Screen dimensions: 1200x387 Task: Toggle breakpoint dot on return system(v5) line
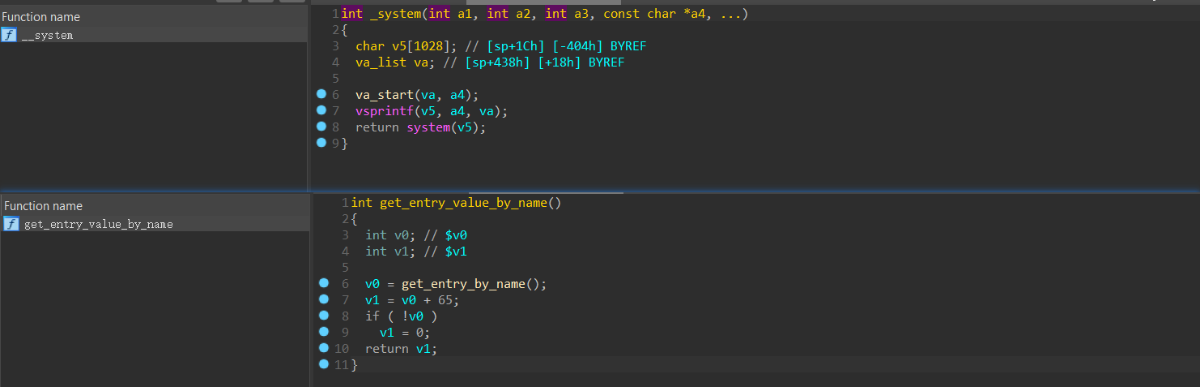click(322, 127)
